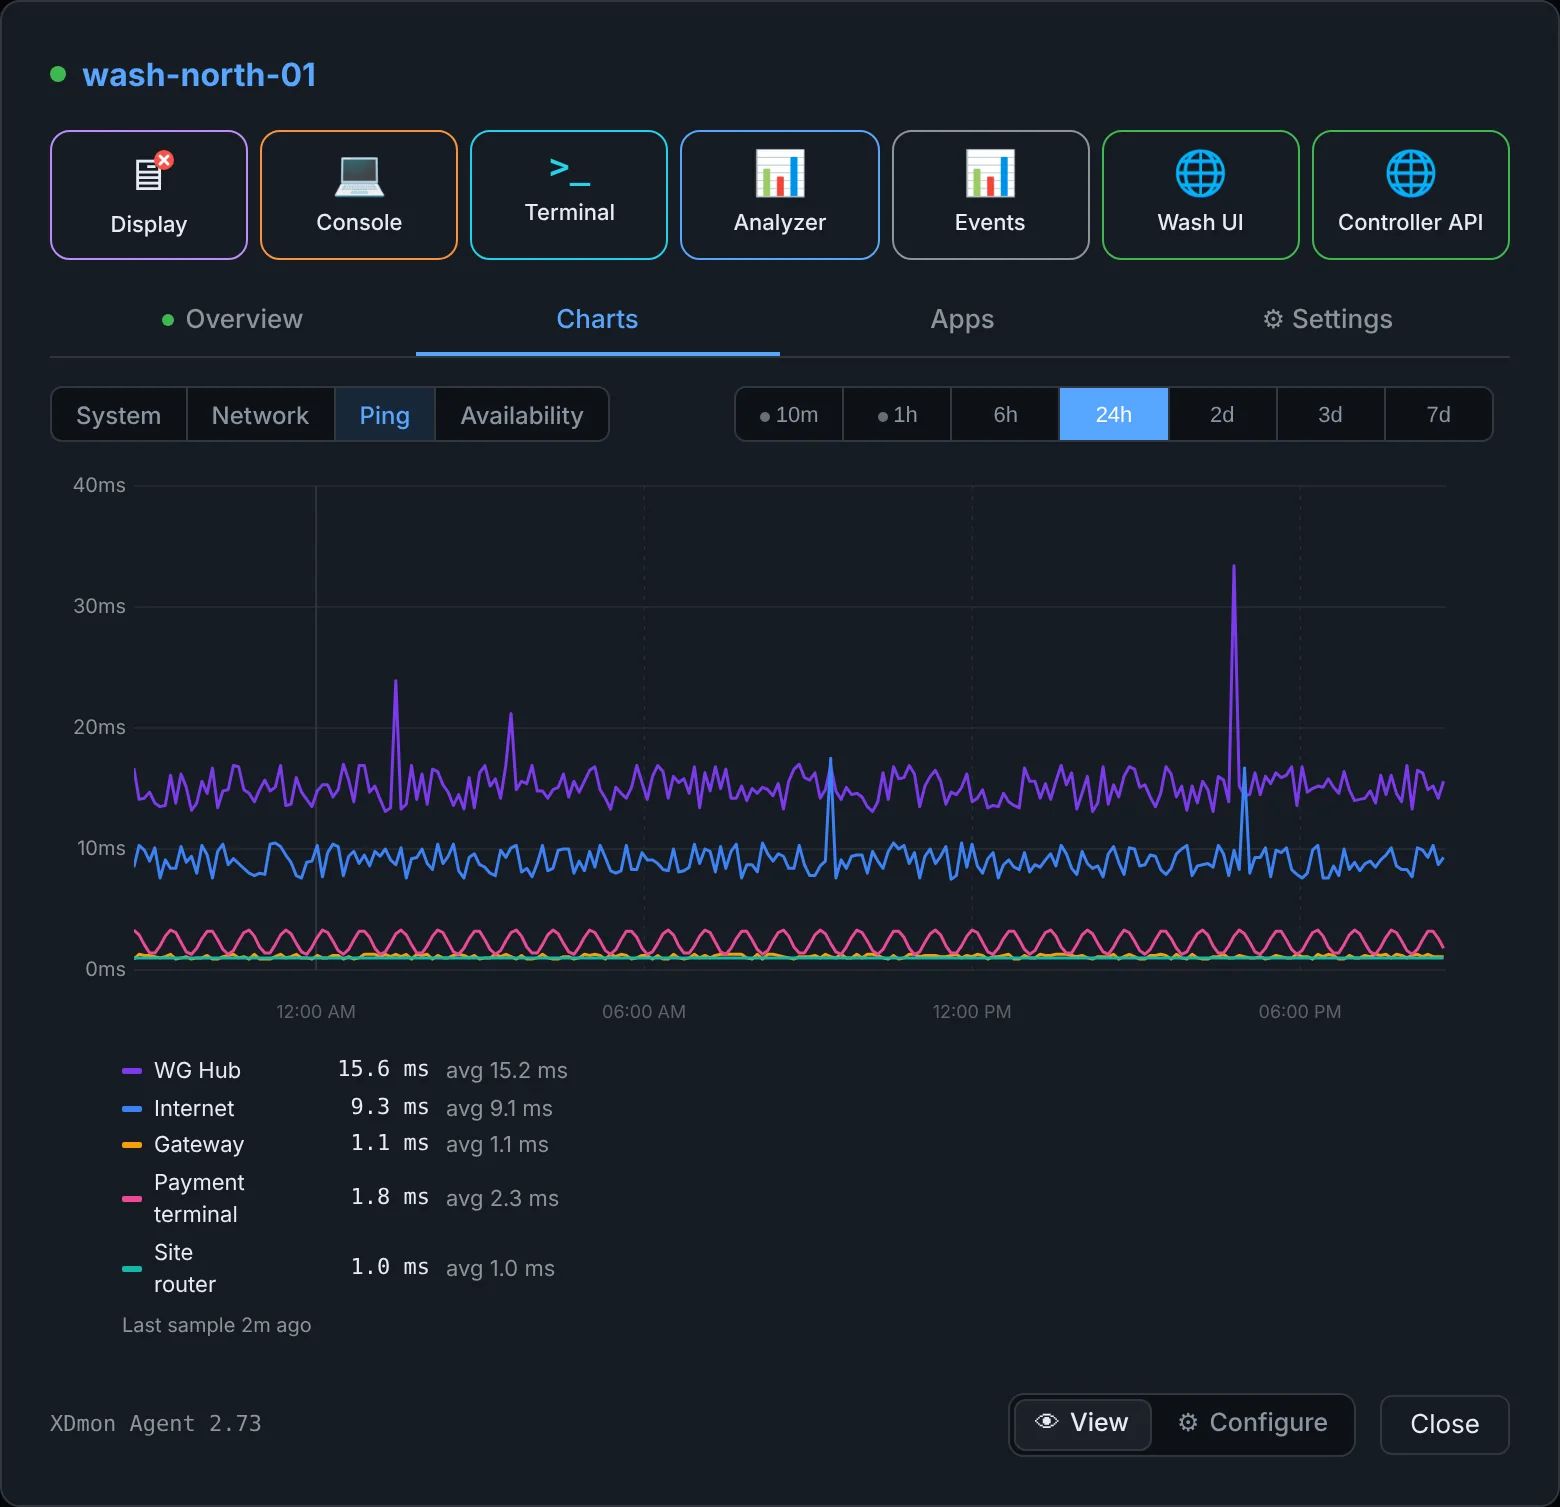
Task: Go to the Apps tab
Action: pos(962,319)
